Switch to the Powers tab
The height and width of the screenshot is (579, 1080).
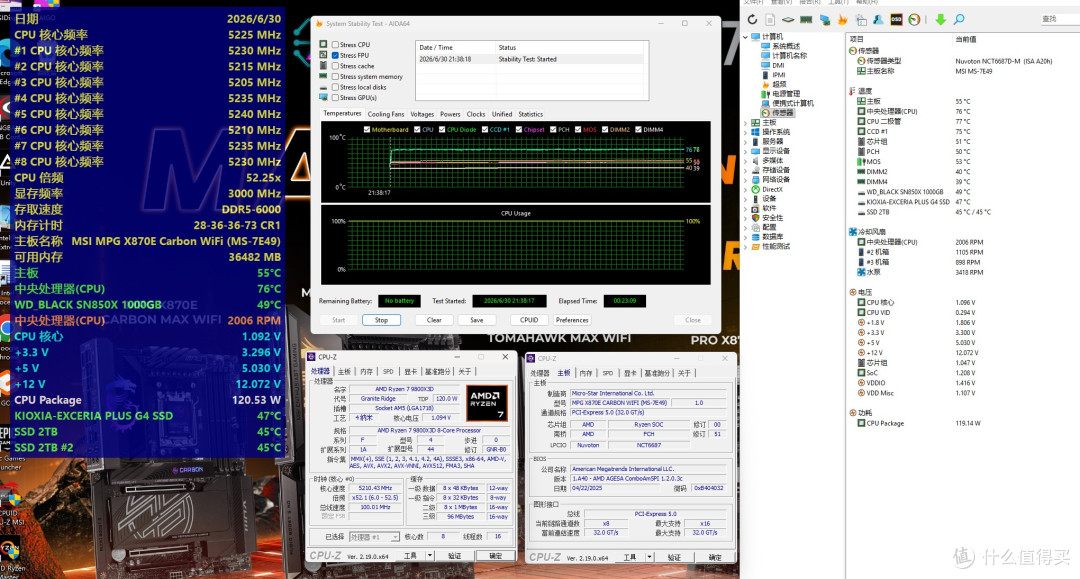tap(450, 114)
